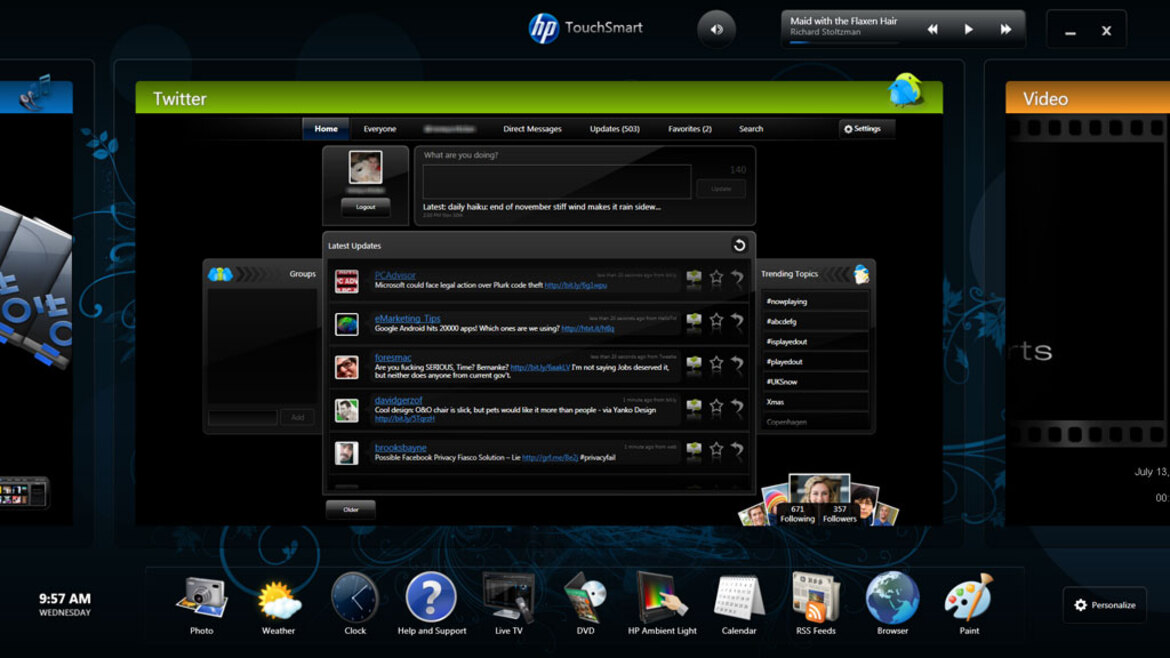Viewport: 1170px width, 658px height.
Task: Open the davidgerzof profile link
Action: pyautogui.click(x=398, y=401)
